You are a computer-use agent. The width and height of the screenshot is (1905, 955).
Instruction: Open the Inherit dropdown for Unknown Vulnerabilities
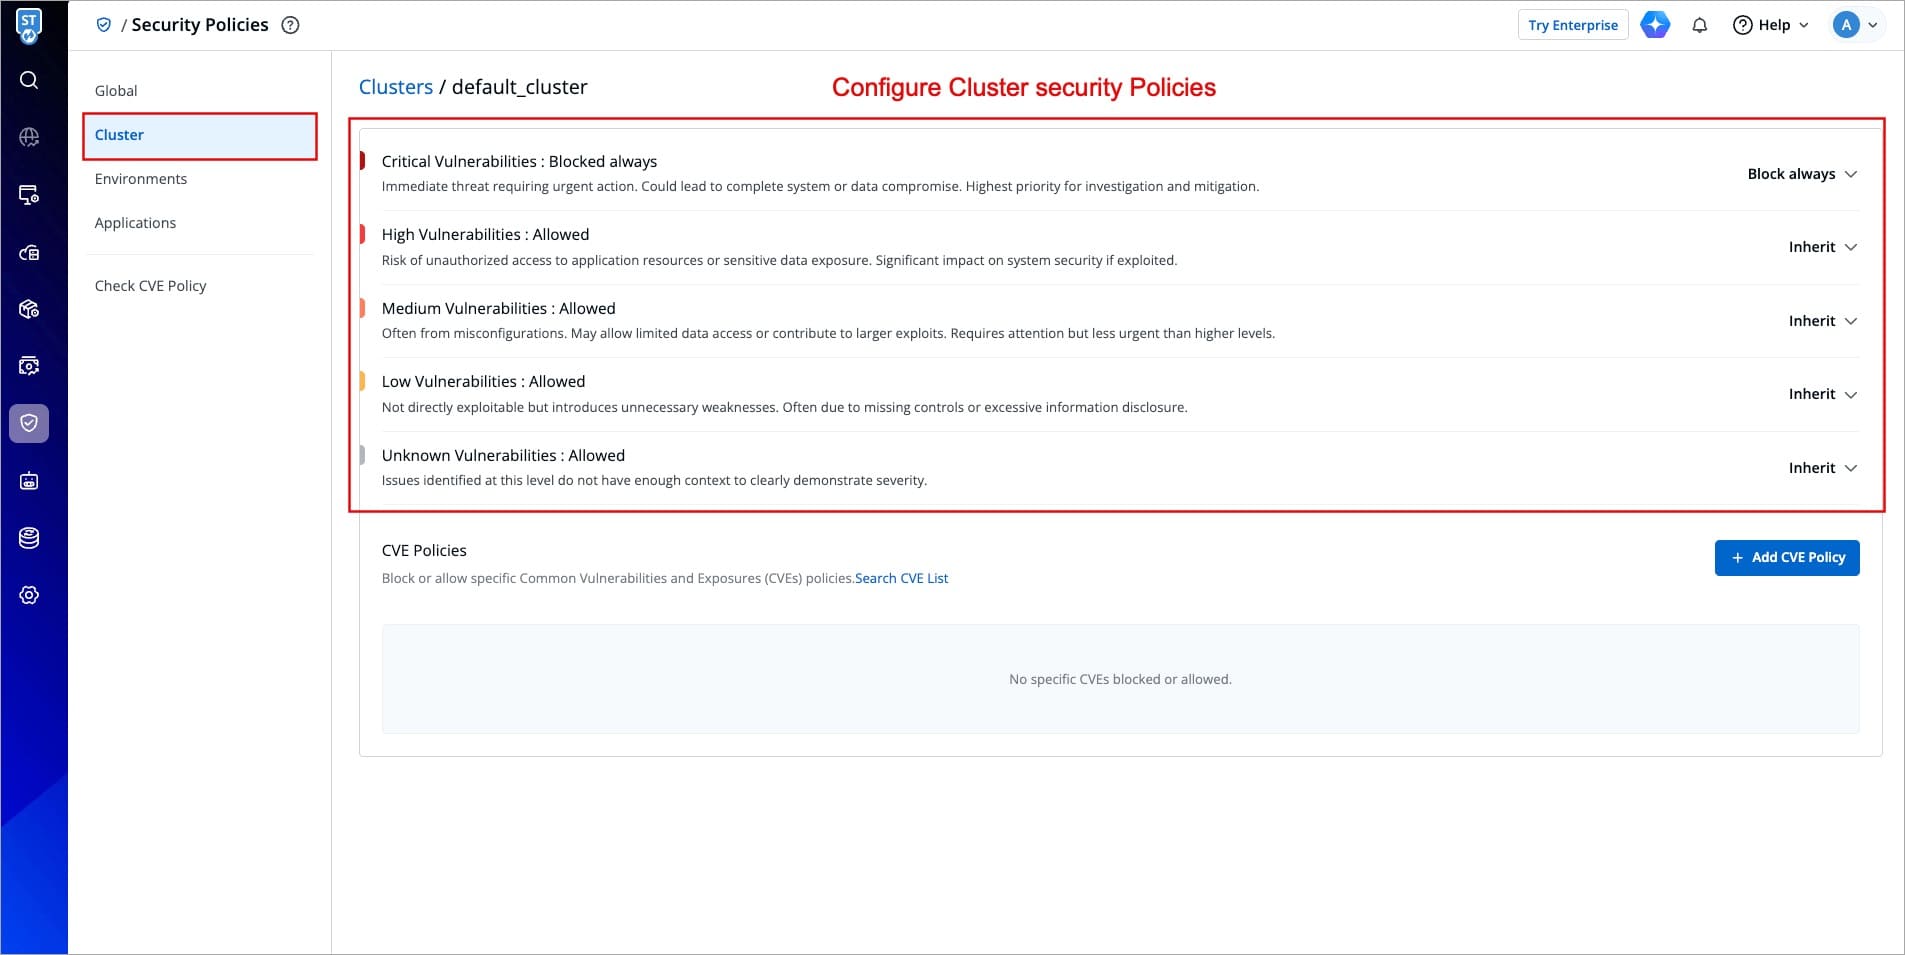tap(1822, 468)
